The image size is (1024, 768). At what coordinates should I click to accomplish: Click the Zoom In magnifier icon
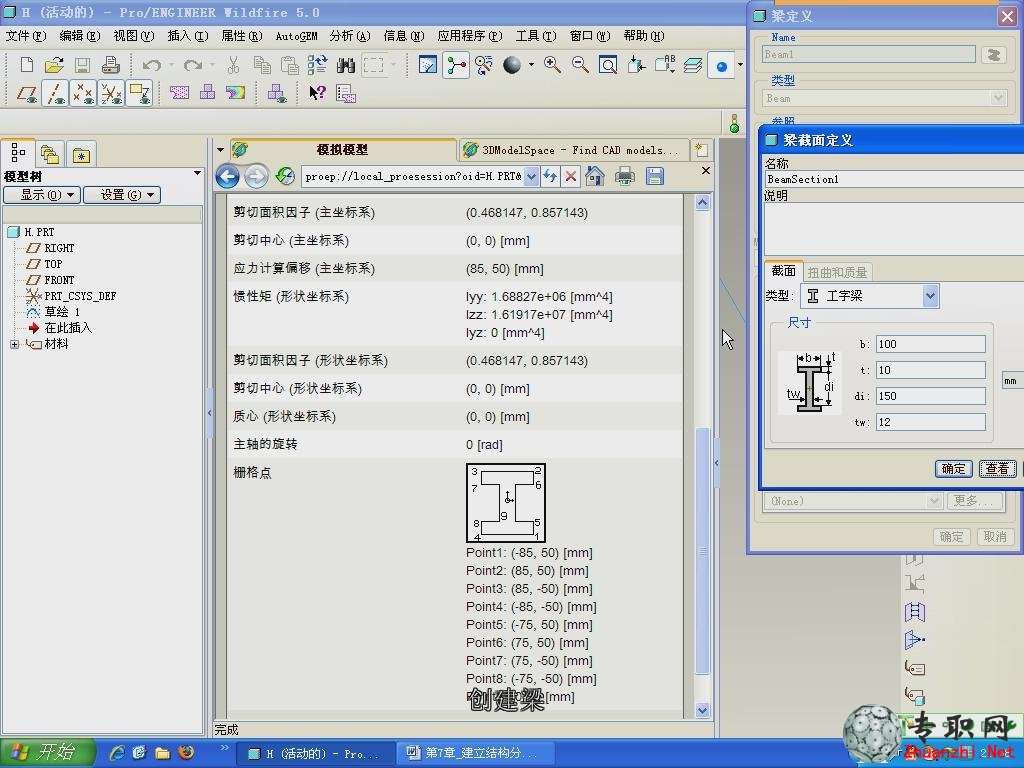point(552,65)
